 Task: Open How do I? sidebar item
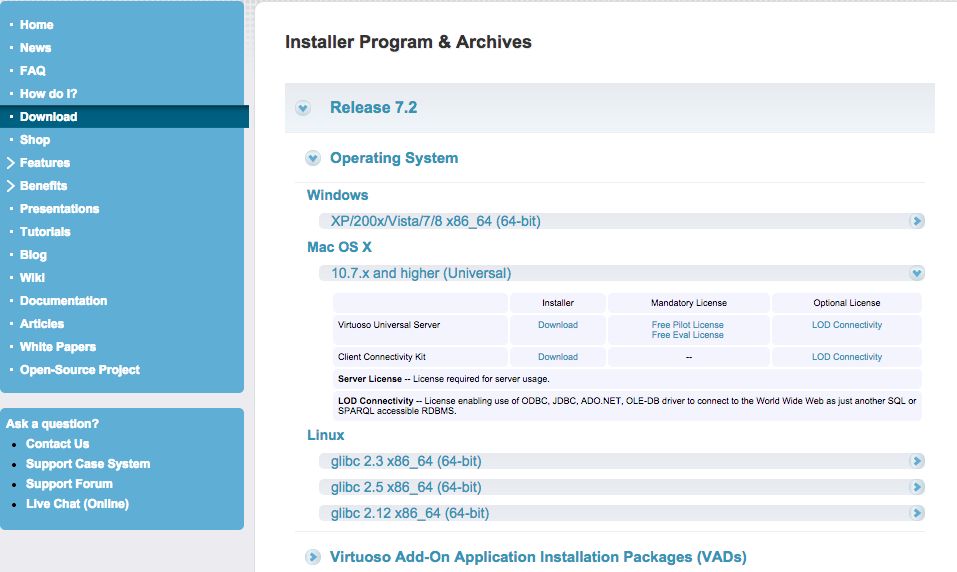click(48, 94)
